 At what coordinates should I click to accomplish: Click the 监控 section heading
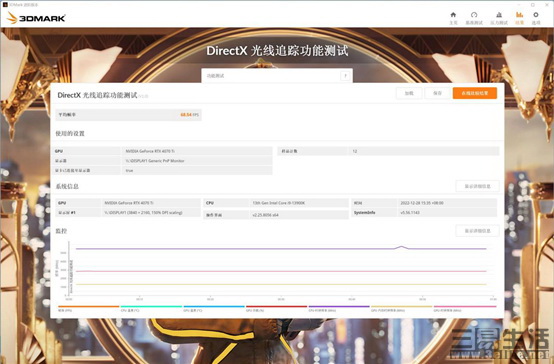(x=61, y=231)
